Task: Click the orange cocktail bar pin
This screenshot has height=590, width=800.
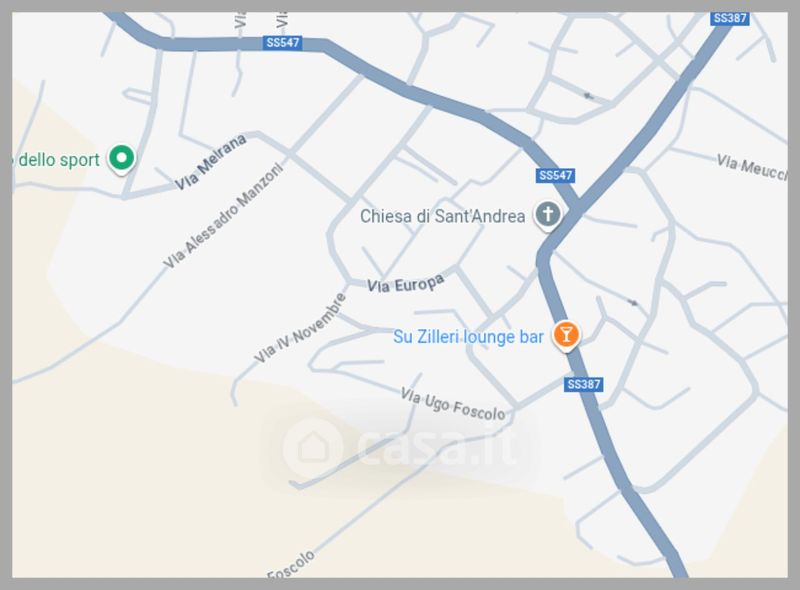Action: tap(566, 336)
